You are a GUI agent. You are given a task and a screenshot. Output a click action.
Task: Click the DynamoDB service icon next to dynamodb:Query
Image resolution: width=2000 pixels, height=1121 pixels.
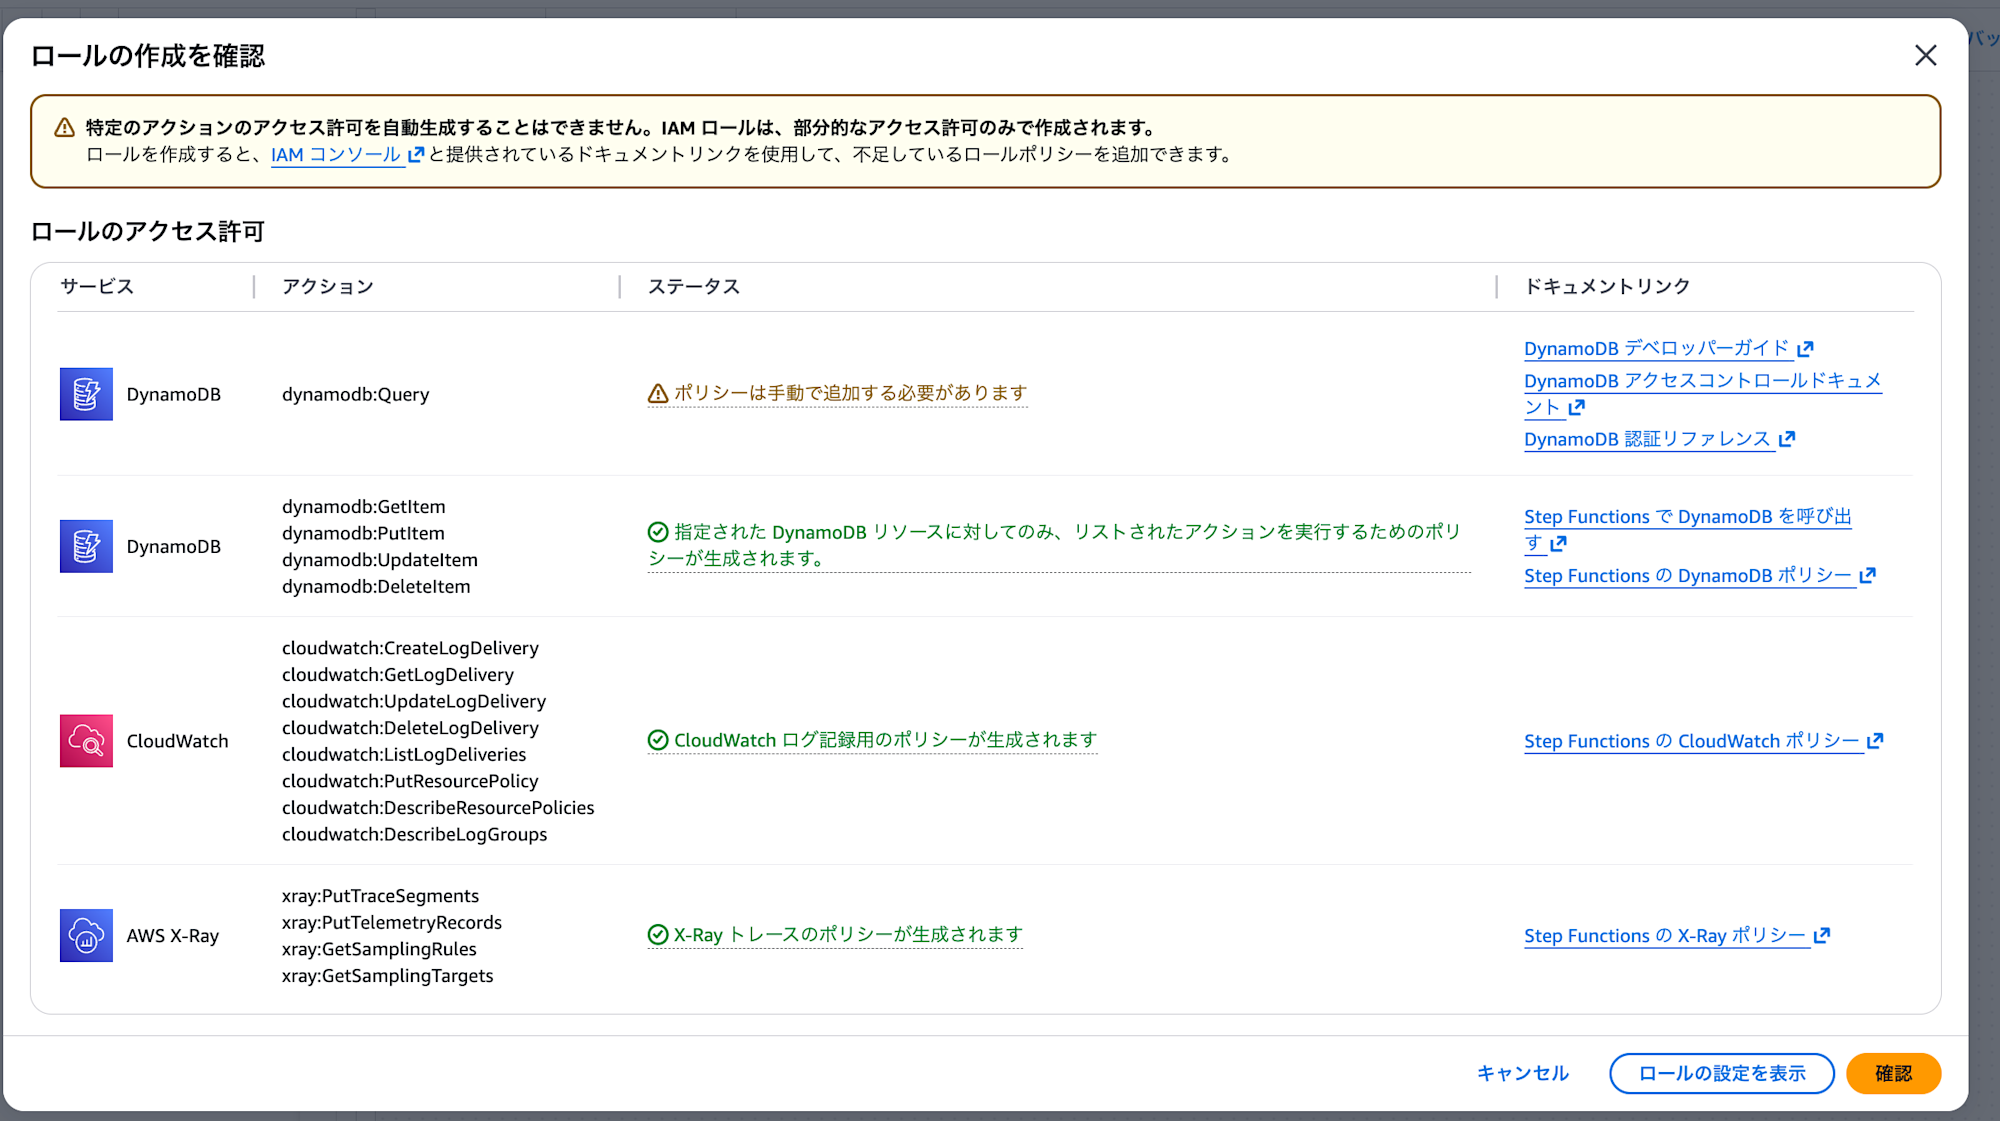coord(86,393)
